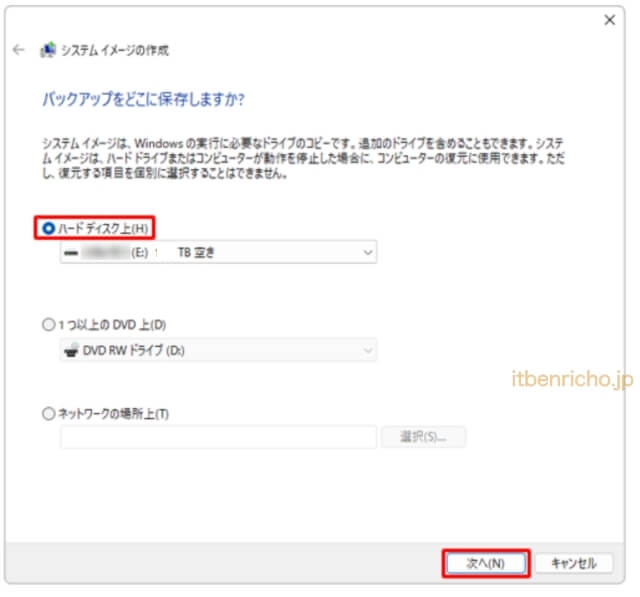
Task: Open the DVD RW ドライブ (D:) combo box
Action: tap(218, 350)
